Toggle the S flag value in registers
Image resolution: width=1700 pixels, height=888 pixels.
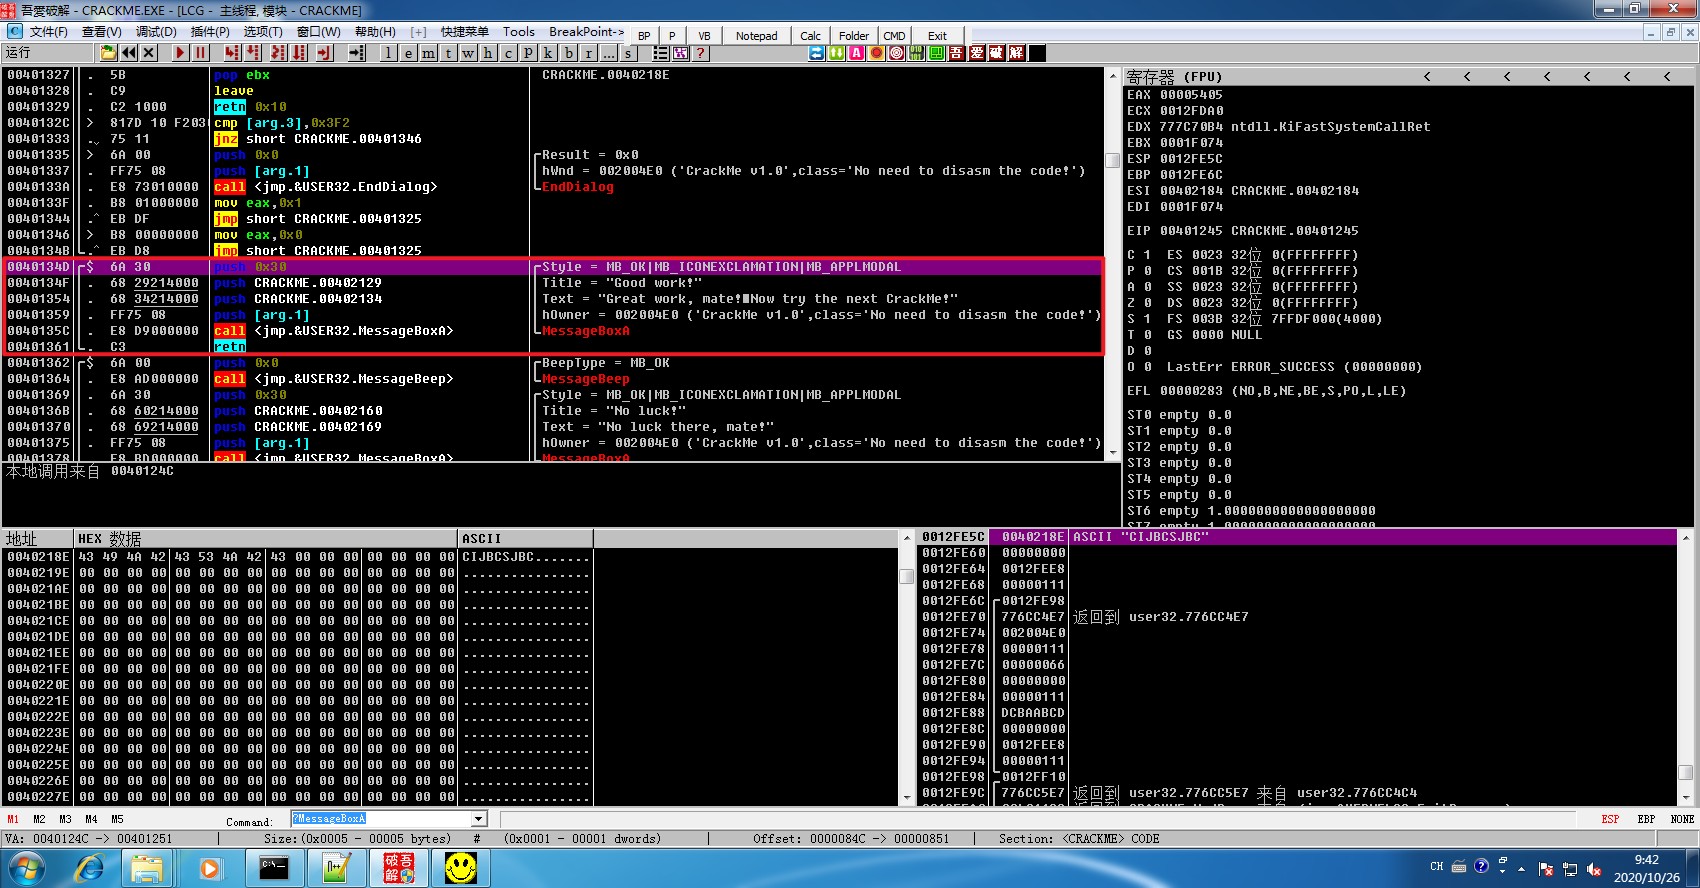point(1148,319)
